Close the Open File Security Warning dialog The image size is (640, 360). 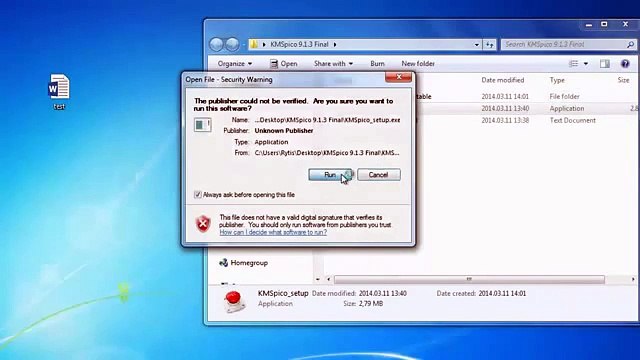tap(399, 77)
